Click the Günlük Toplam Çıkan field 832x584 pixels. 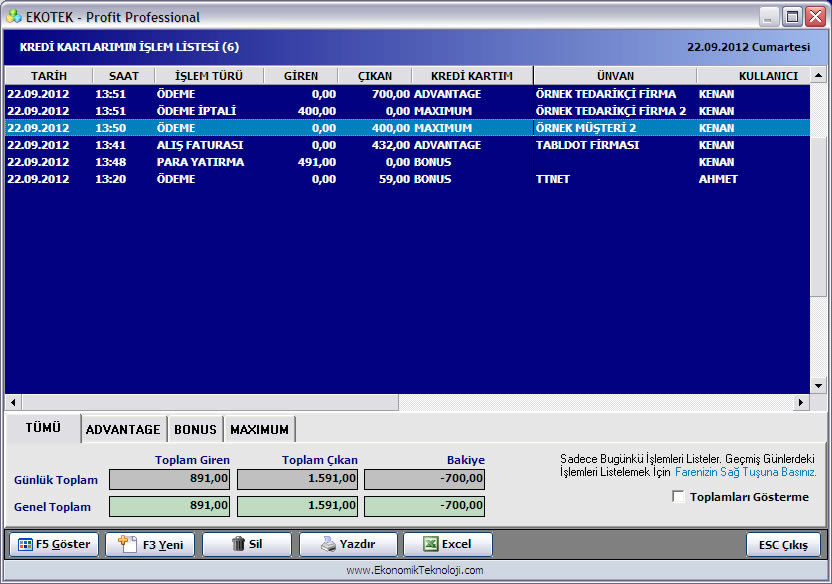tap(297, 479)
